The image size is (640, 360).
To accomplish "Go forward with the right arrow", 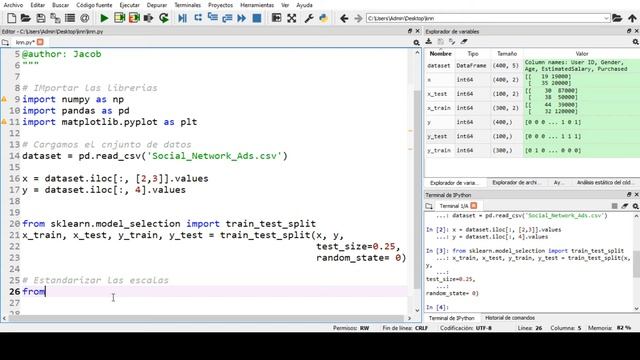I will [358, 18].
